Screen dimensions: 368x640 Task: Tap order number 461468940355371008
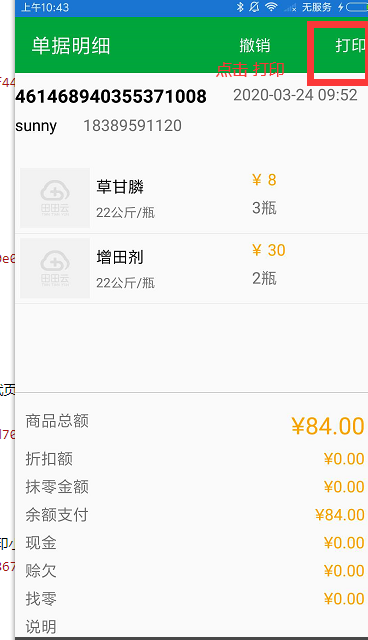pos(111,97)
